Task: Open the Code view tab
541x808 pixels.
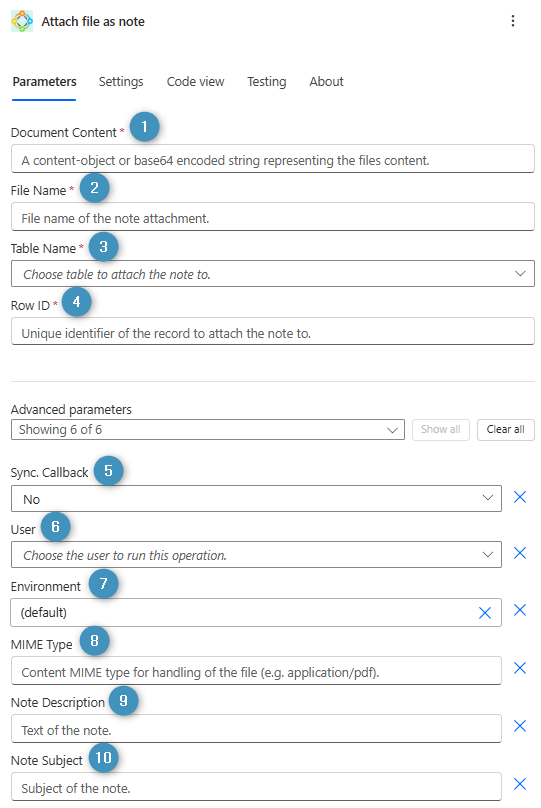Action: (195, 81)
